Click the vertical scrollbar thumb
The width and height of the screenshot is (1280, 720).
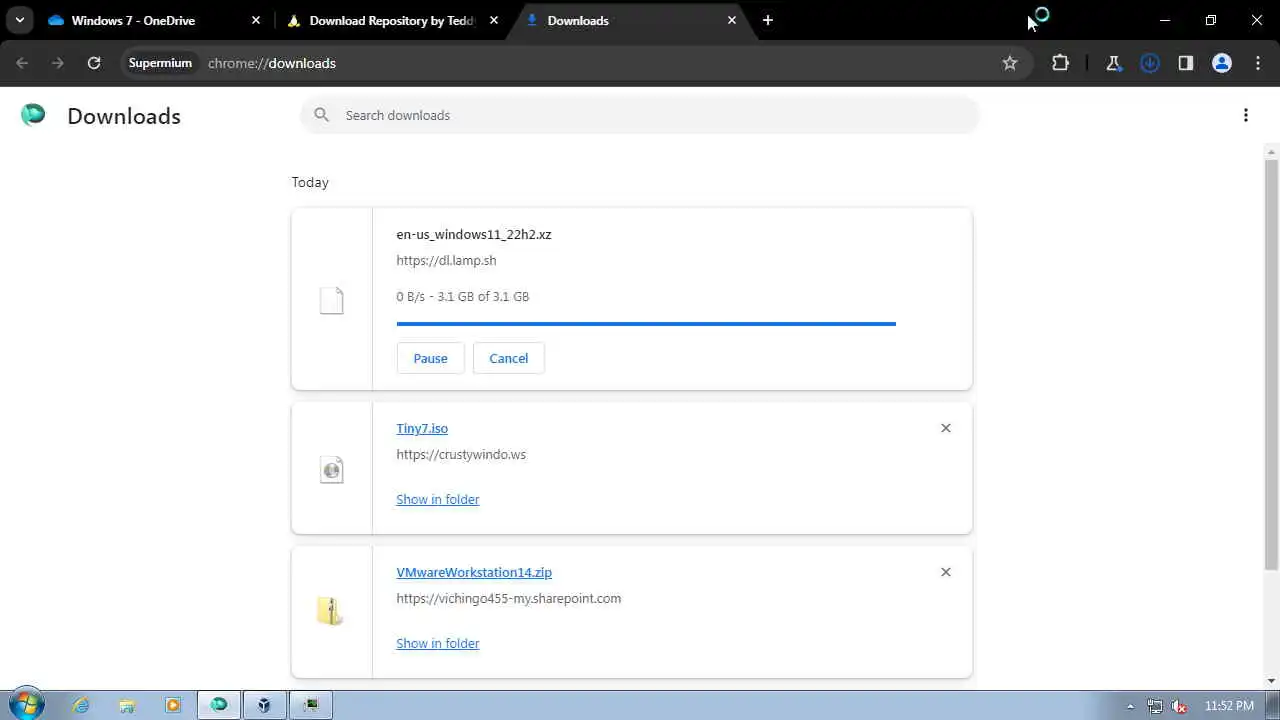pos(1272,365)
